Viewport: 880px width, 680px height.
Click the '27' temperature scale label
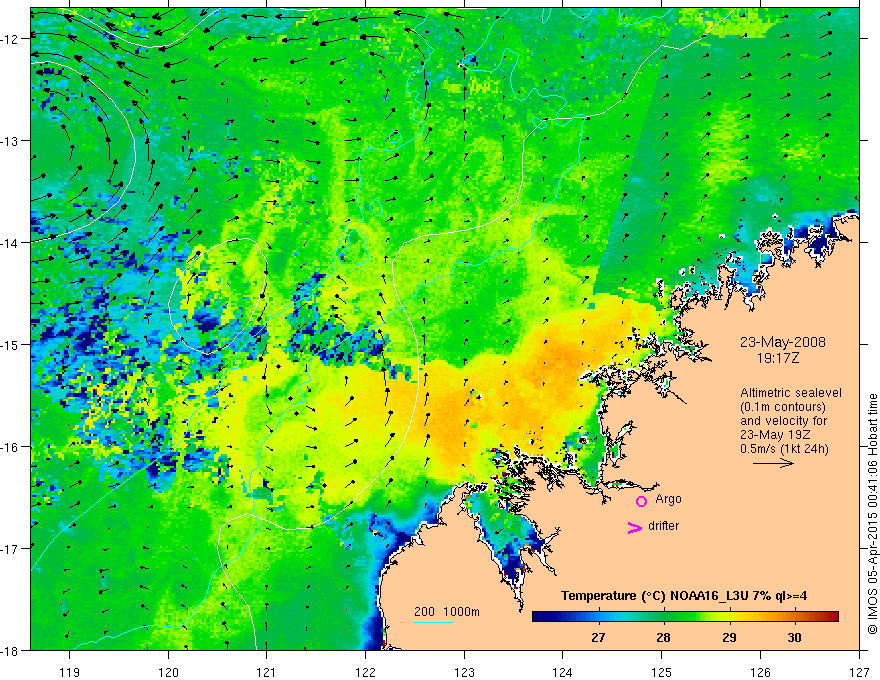click(x=598, y=637)
